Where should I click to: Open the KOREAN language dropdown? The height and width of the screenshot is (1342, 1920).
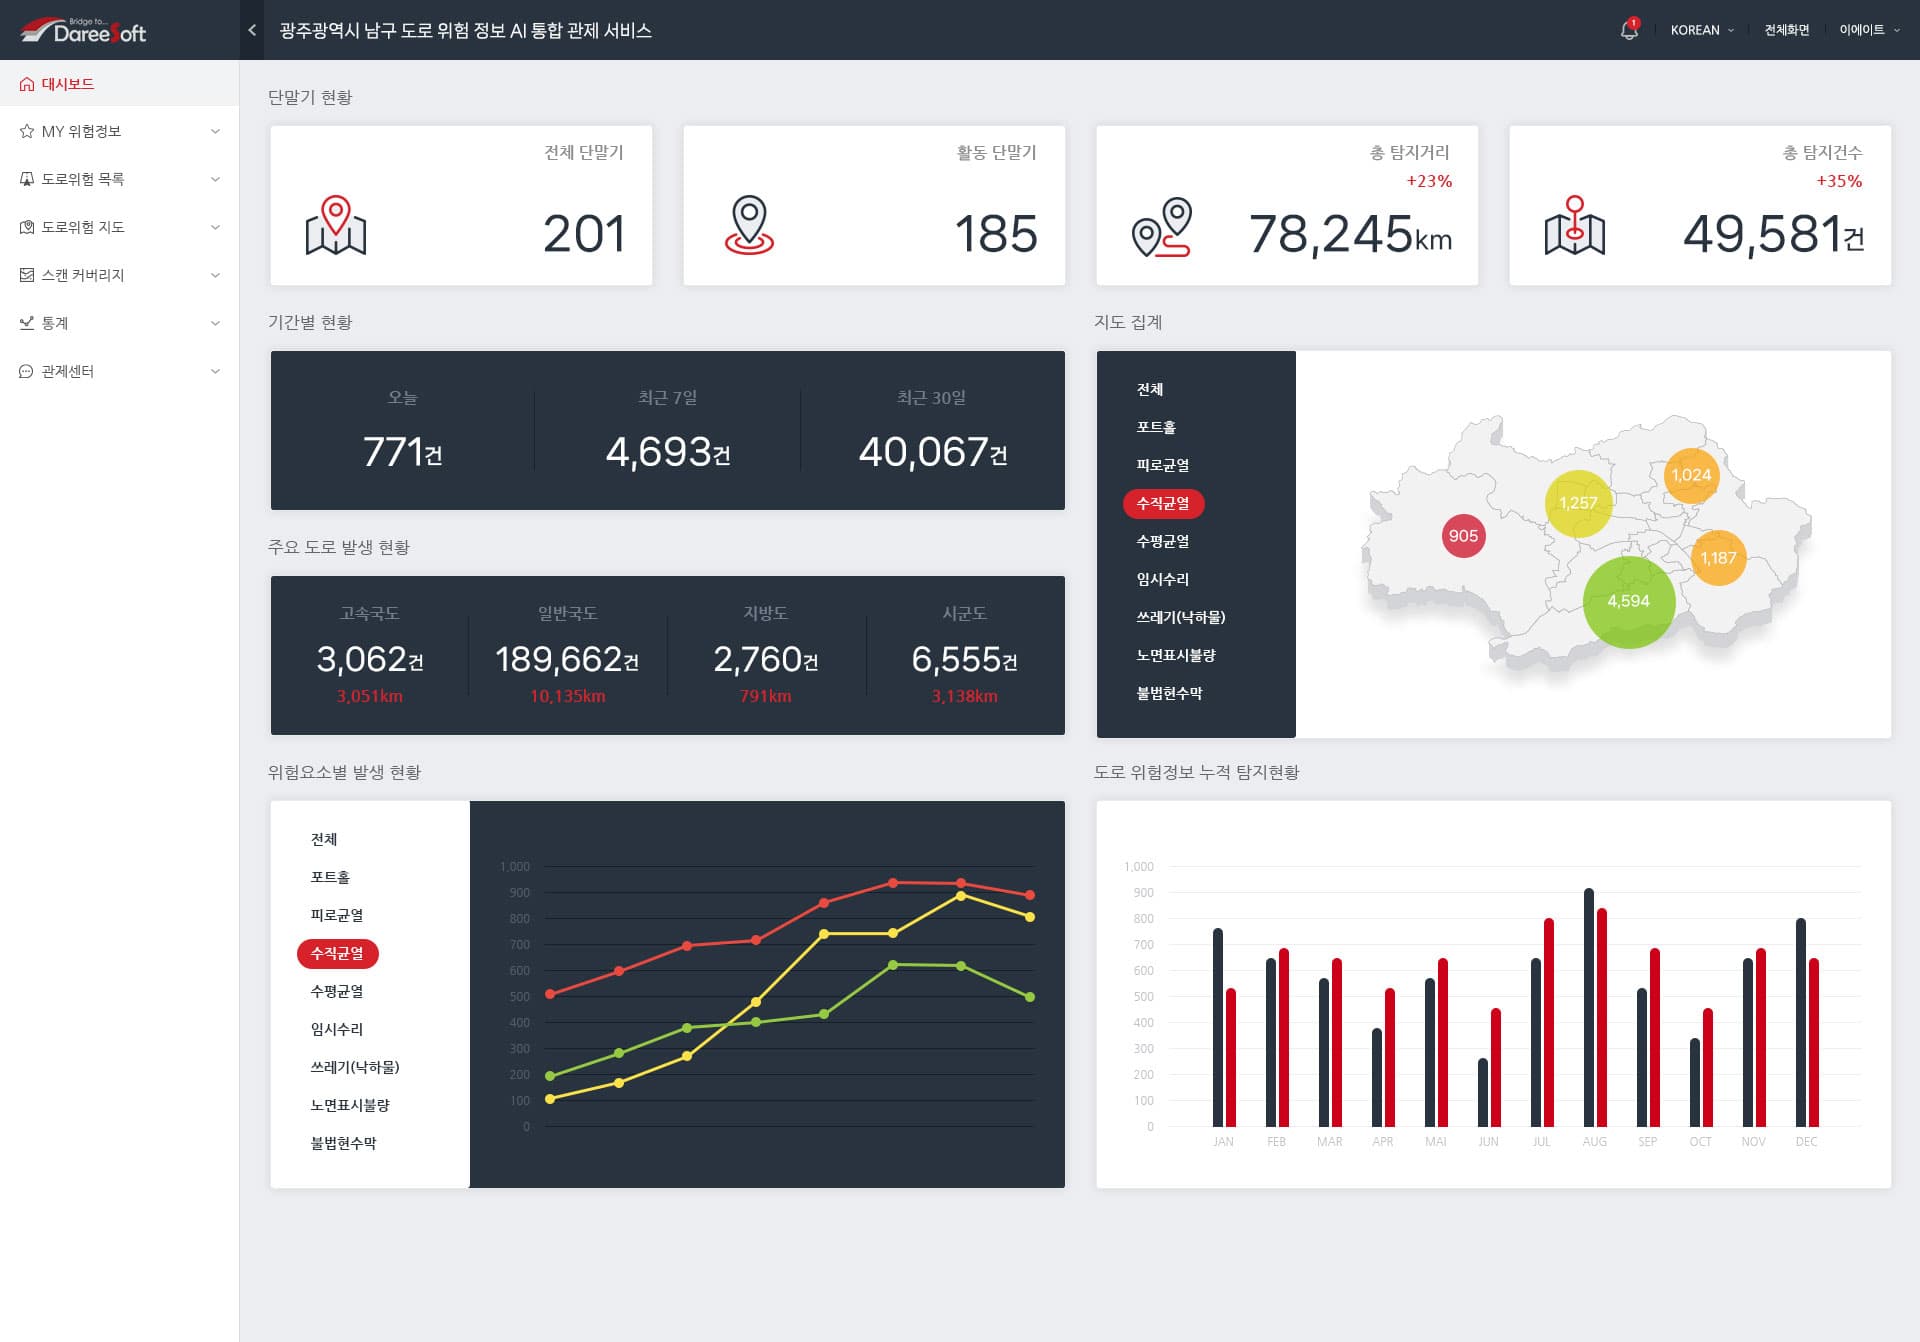pos(1701,30)
